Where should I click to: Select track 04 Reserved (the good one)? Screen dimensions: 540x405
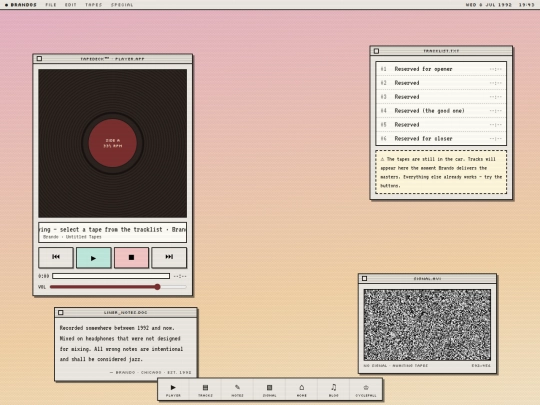pyautogui.click(x=441, y=111)
